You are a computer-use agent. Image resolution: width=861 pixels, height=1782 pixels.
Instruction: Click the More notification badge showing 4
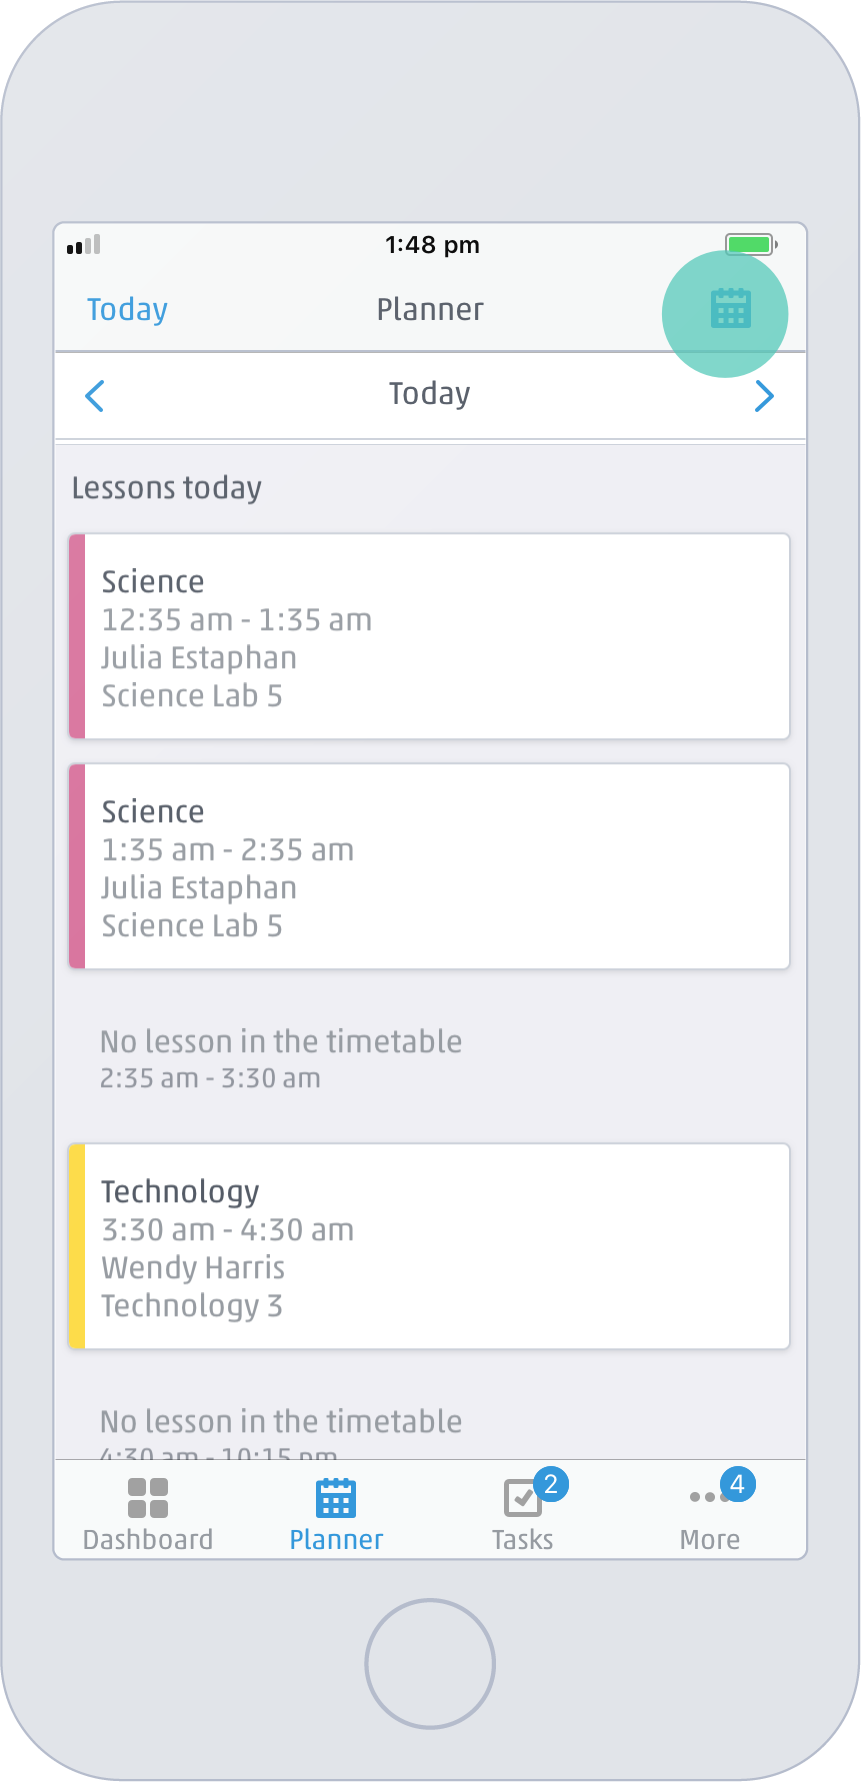[x=738, y=1485]
